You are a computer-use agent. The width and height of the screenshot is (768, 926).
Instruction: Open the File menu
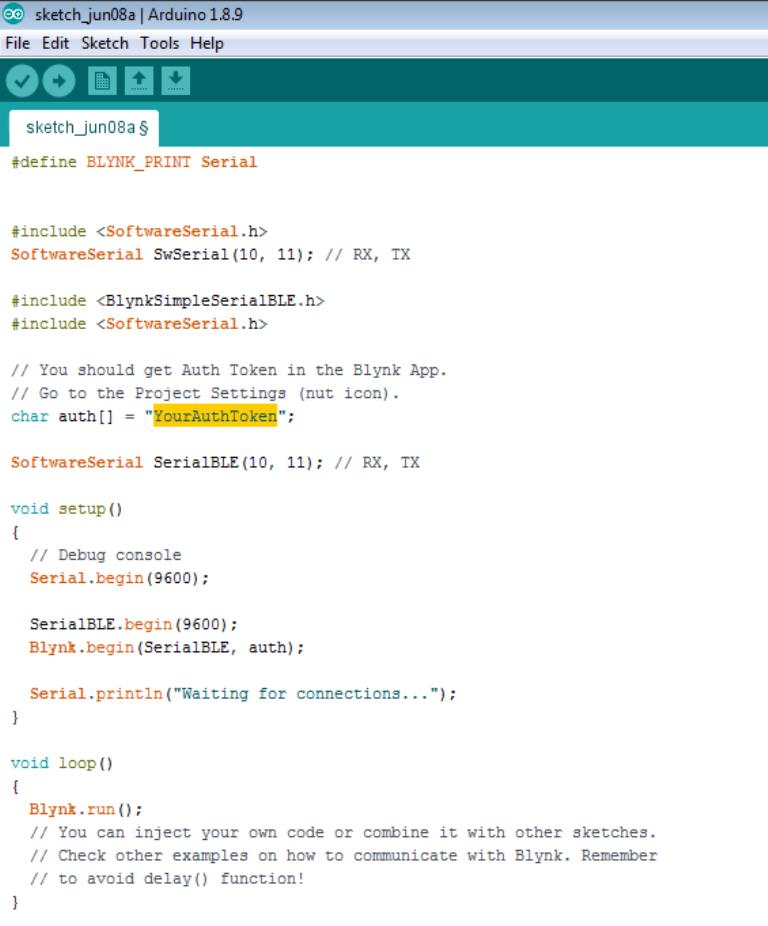pos(18,43)
